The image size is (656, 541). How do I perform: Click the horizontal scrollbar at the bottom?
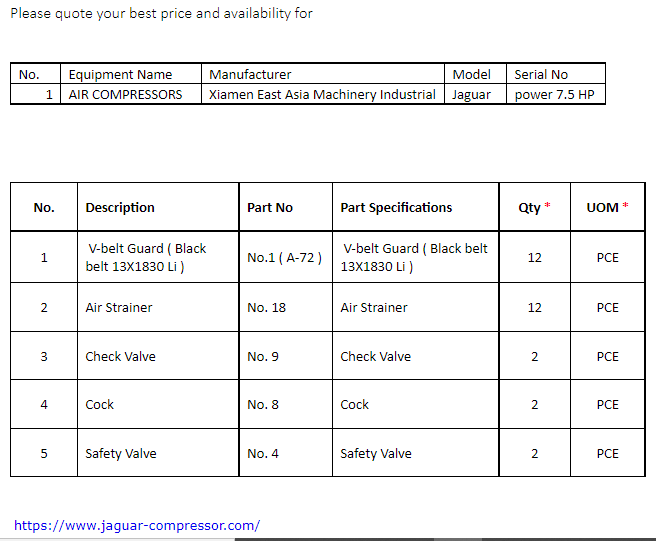pyautogui.click(x=328, y=539)
